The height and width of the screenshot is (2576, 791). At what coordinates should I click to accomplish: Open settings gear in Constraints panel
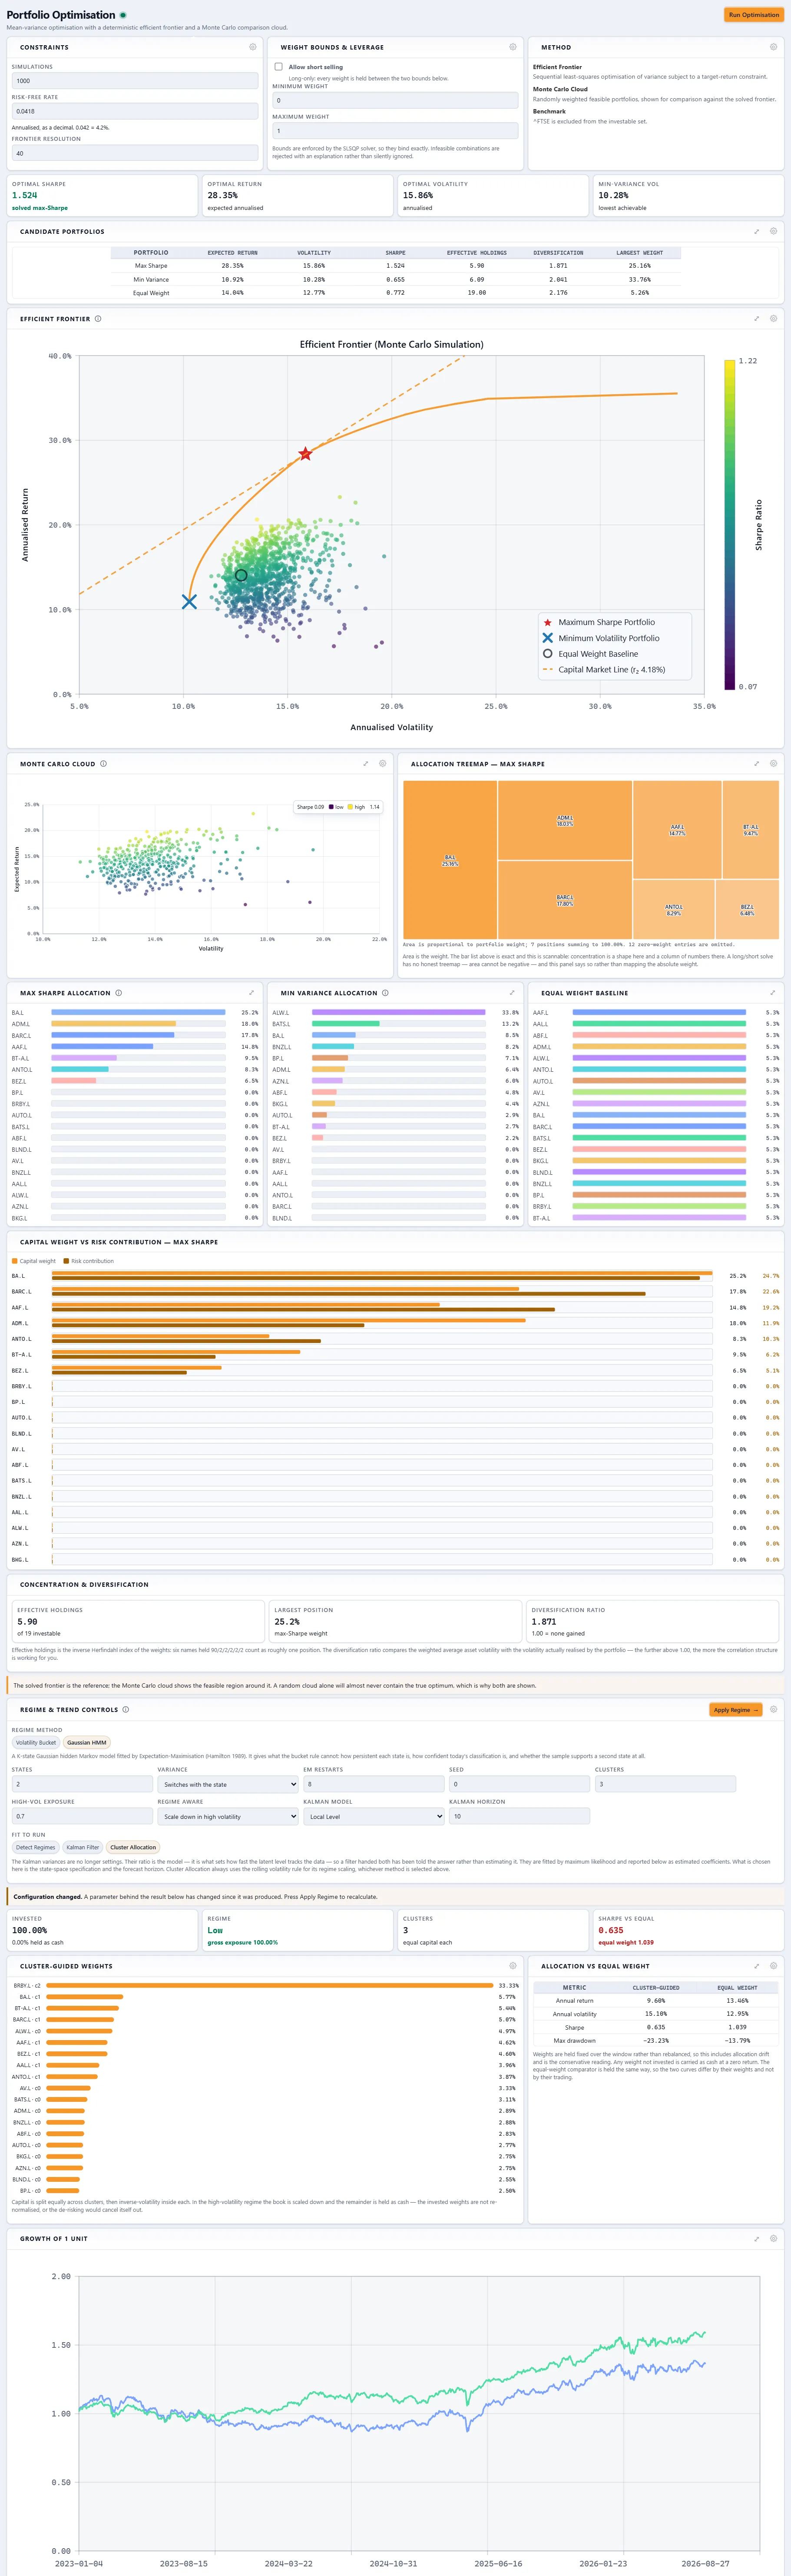[x=252, y=47]
